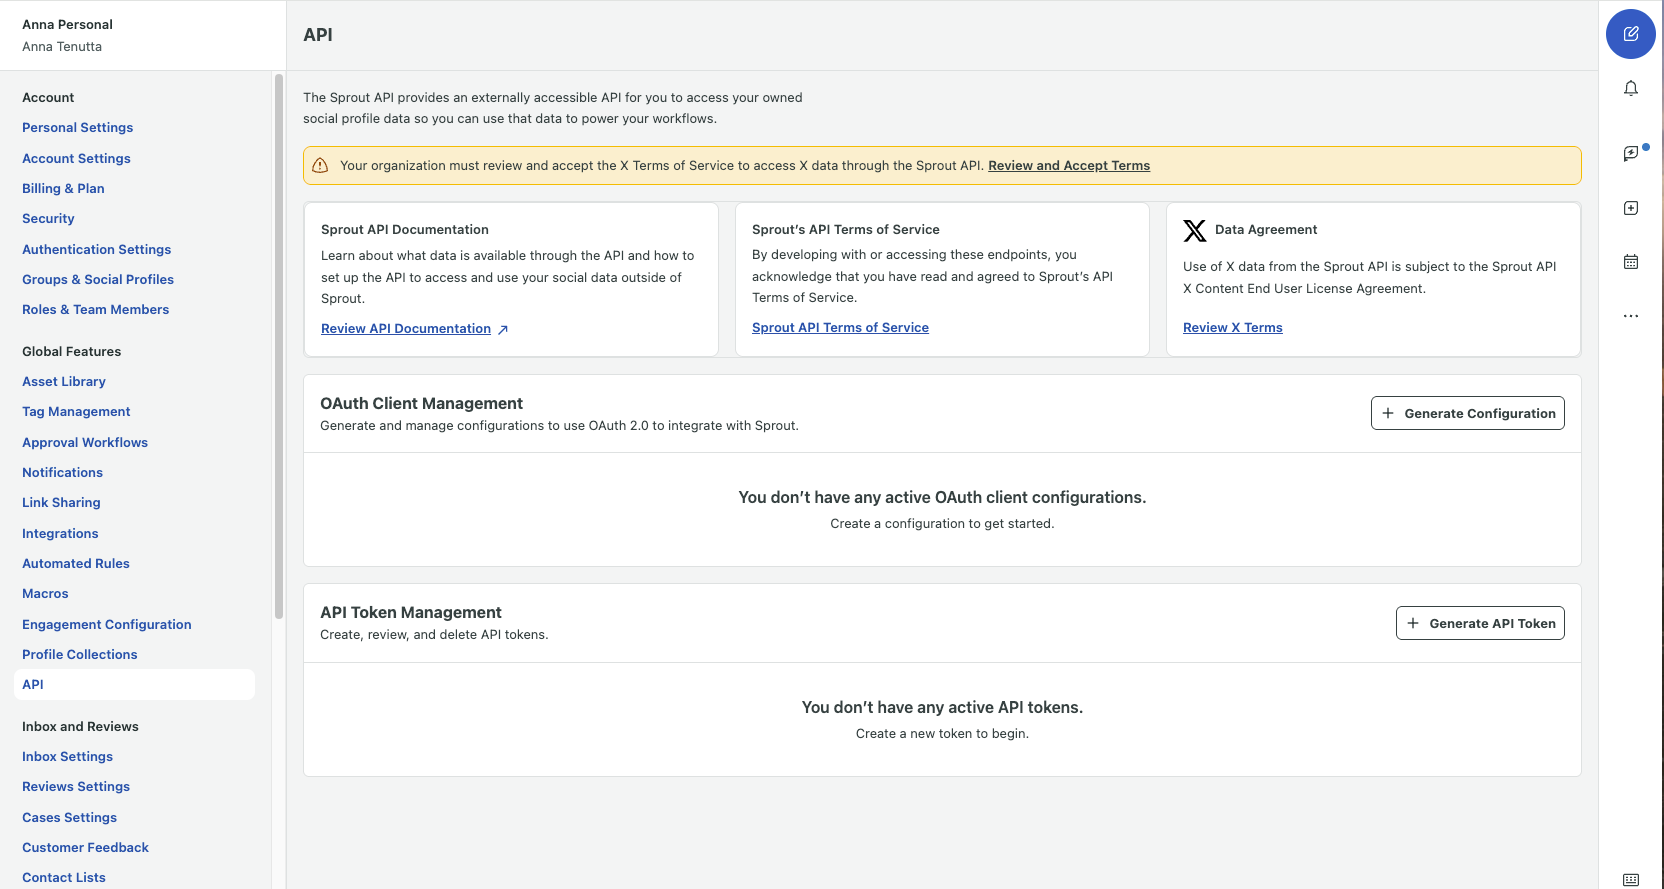Open Automated Rules
1664x889 pixels.
pos(76,564)
